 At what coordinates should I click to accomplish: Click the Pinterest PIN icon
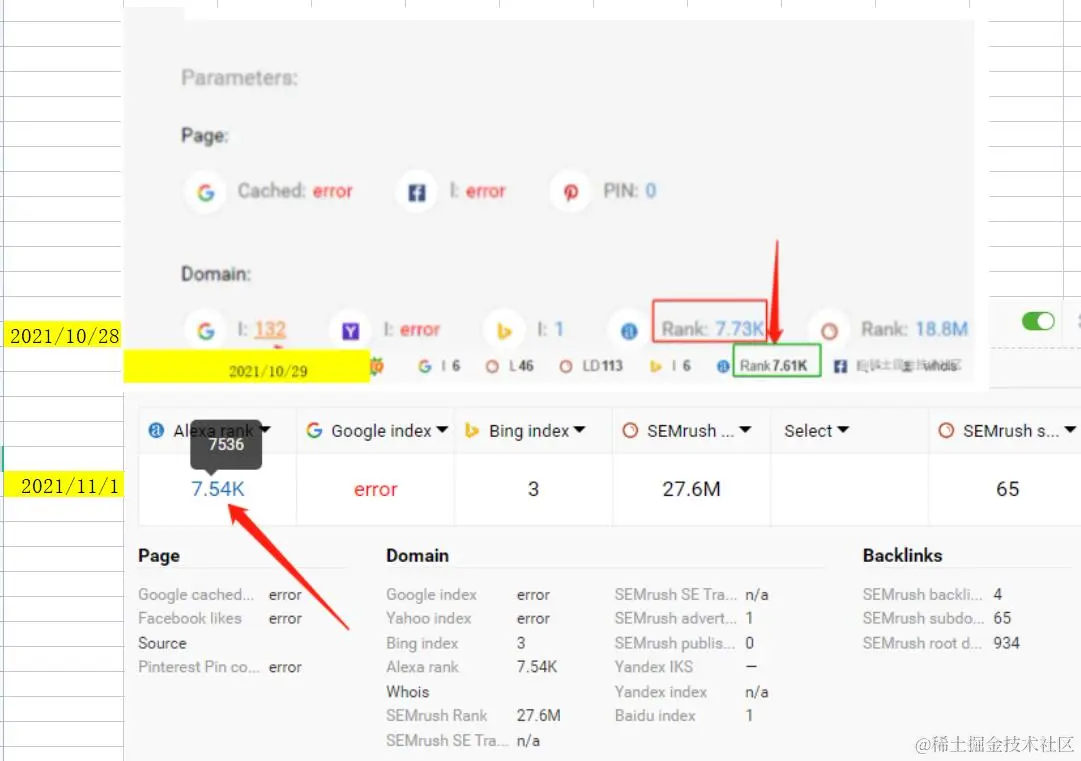pyautogui.click(x=570, y=191)
